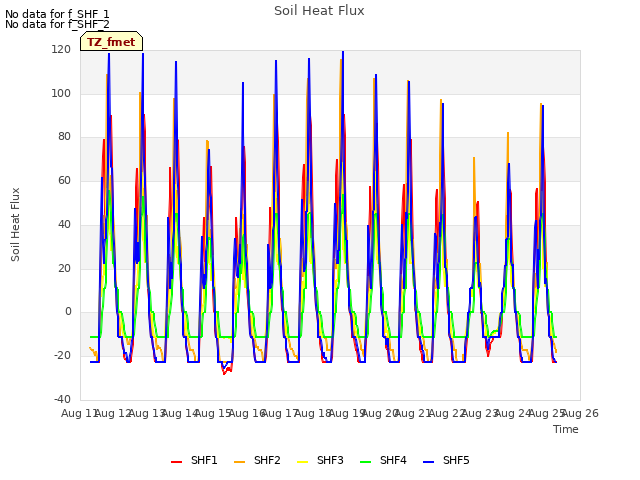Click the 0 y-axis tick label
The image size is (640, 480).
(68, 311)
